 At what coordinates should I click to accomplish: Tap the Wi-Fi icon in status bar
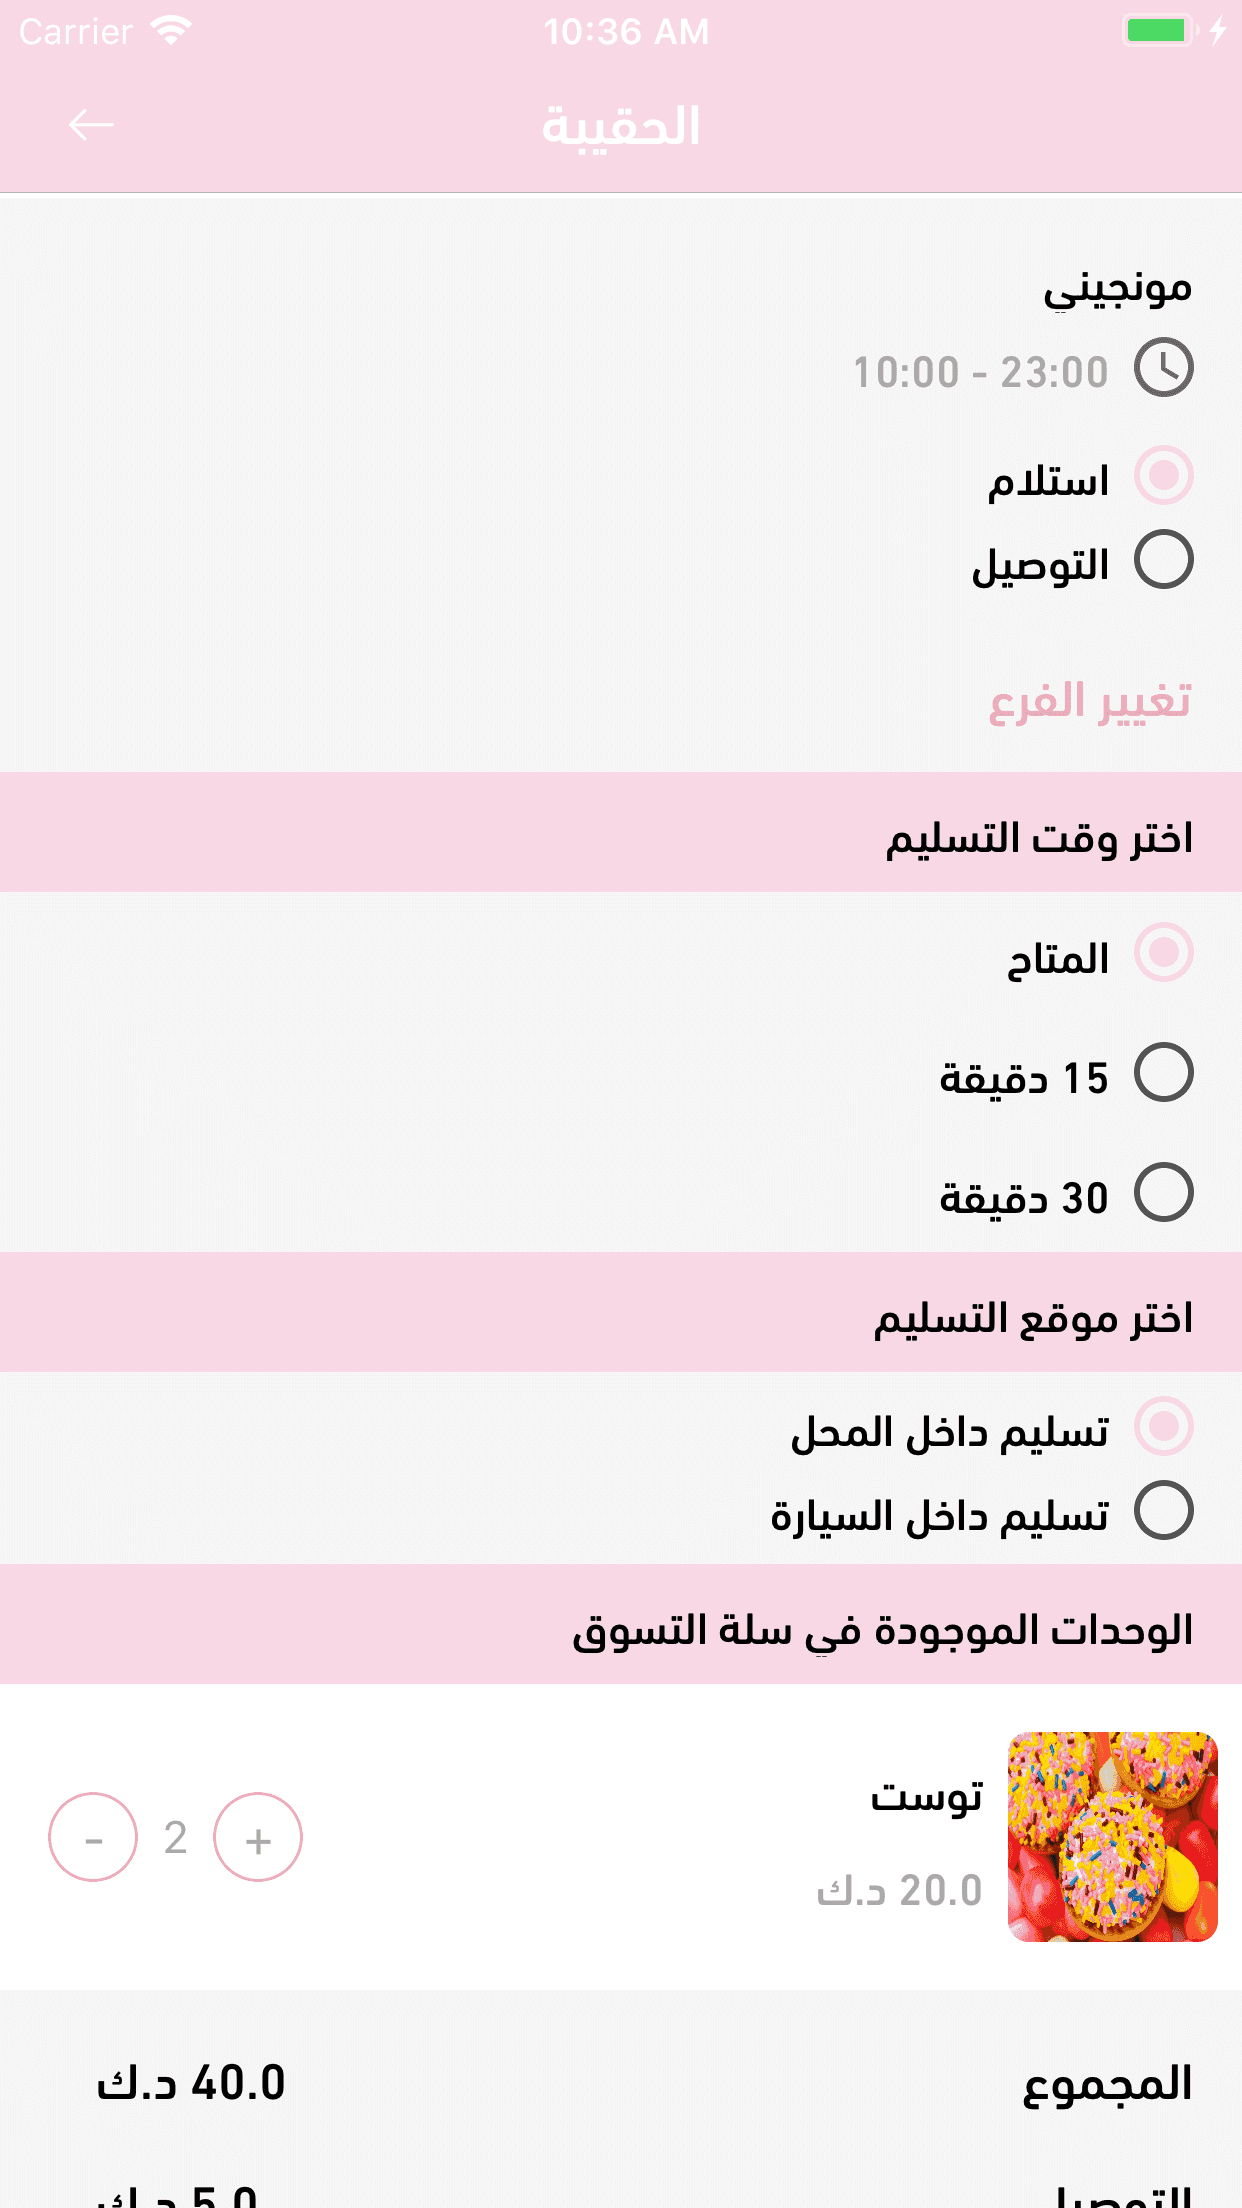click(x=172, y=31)
